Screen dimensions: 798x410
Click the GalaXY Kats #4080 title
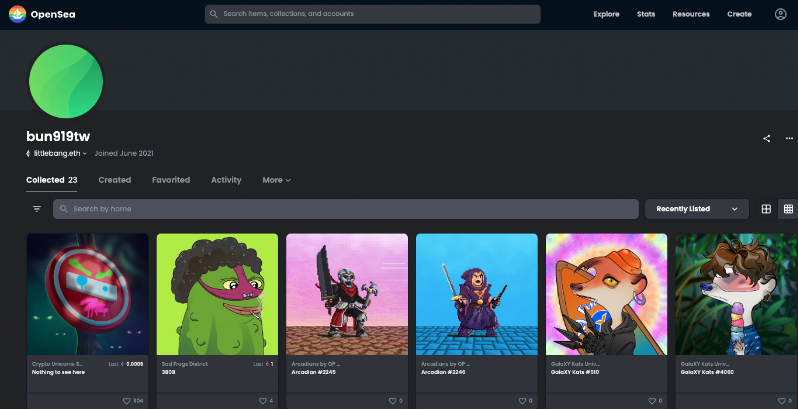[707, 372]
